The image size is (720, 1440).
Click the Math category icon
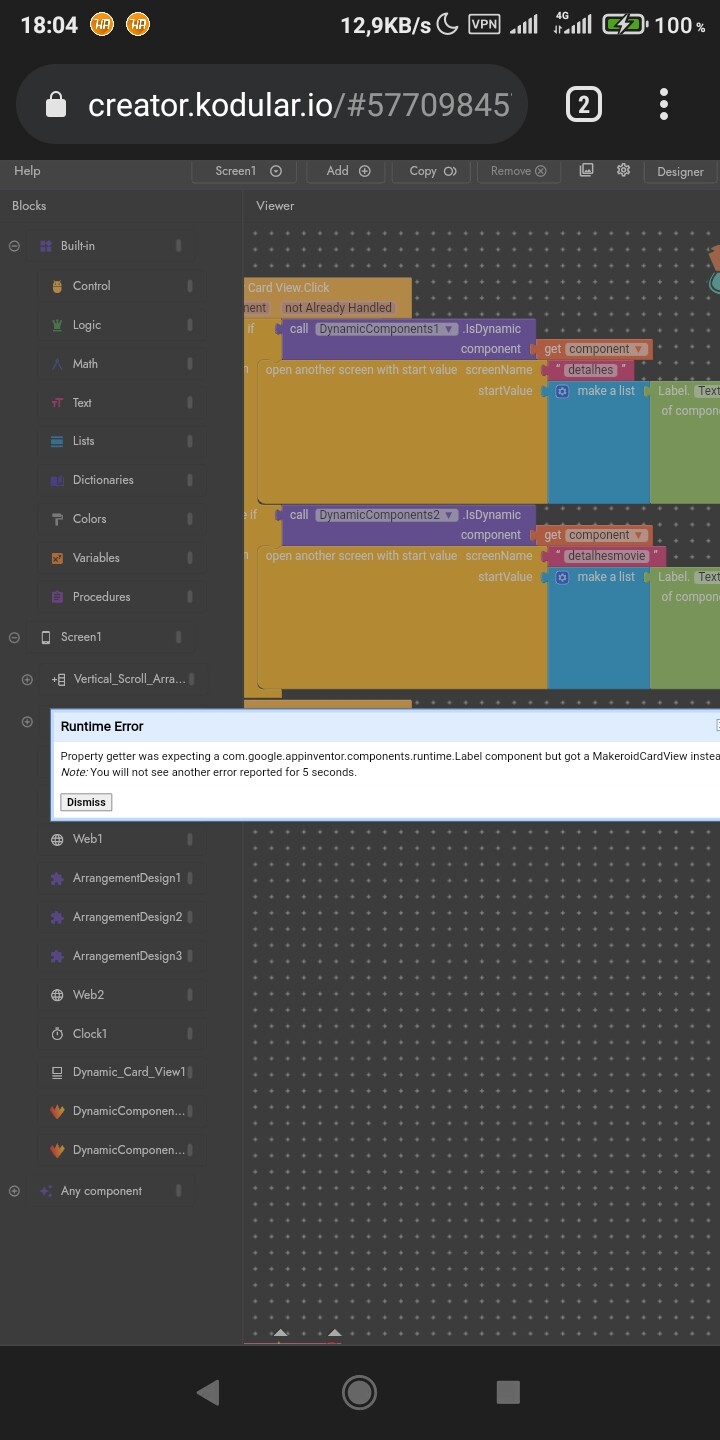tap(57, 364)
